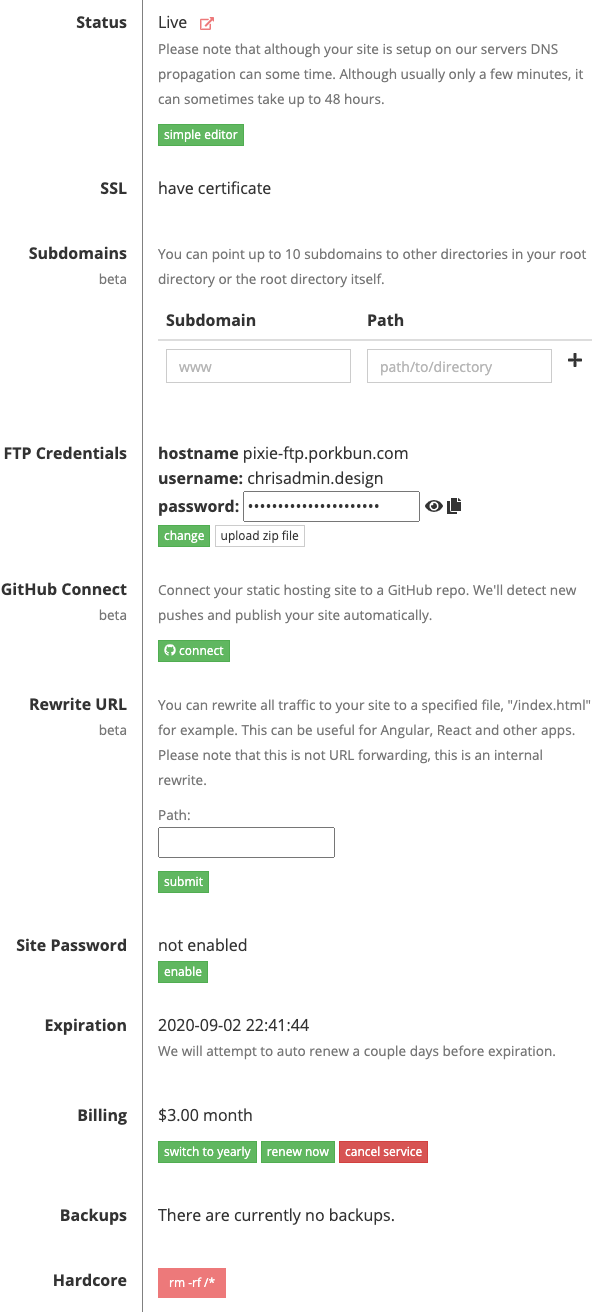
Task: Focus the Rewrite URL path field
Action: (x=246, y=842)
